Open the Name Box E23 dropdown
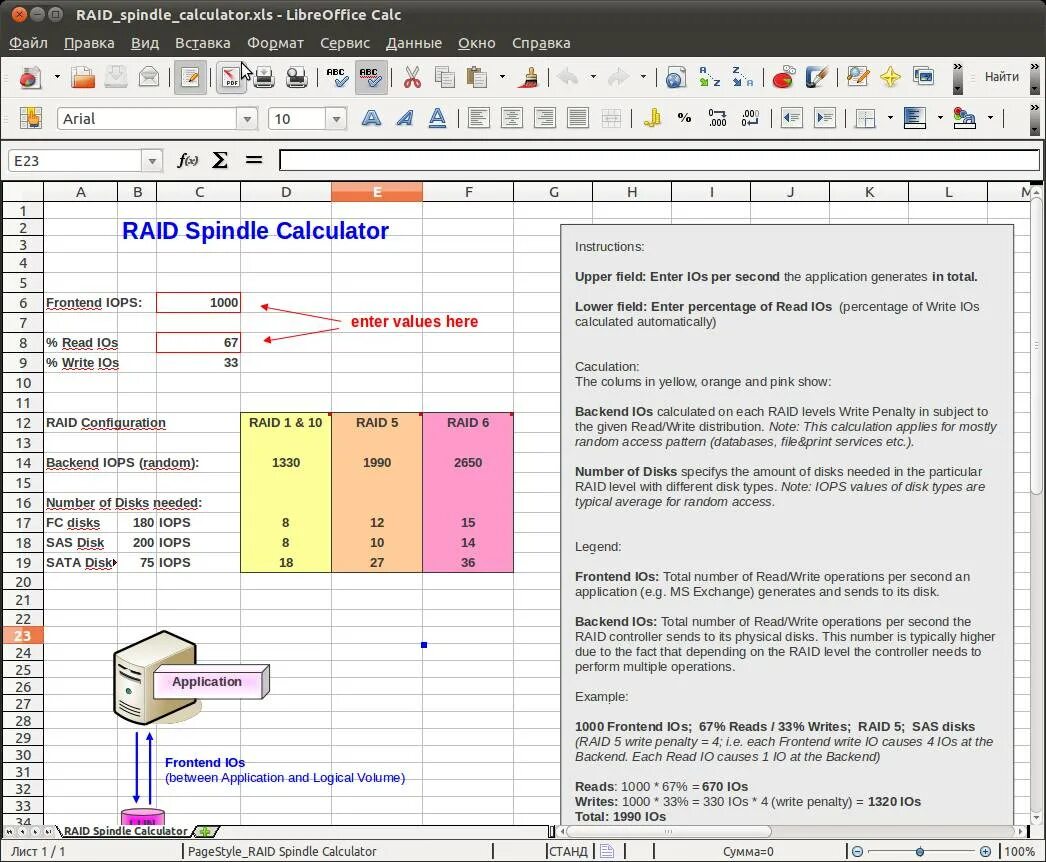Screen dimensions: 1046x862 click(x=152, y=161)
